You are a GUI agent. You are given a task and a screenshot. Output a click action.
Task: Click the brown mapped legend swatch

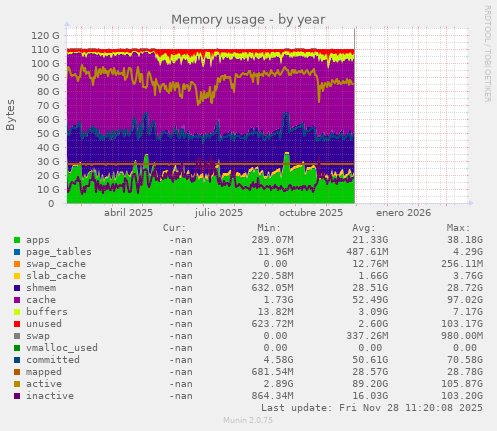pos(17,372)
